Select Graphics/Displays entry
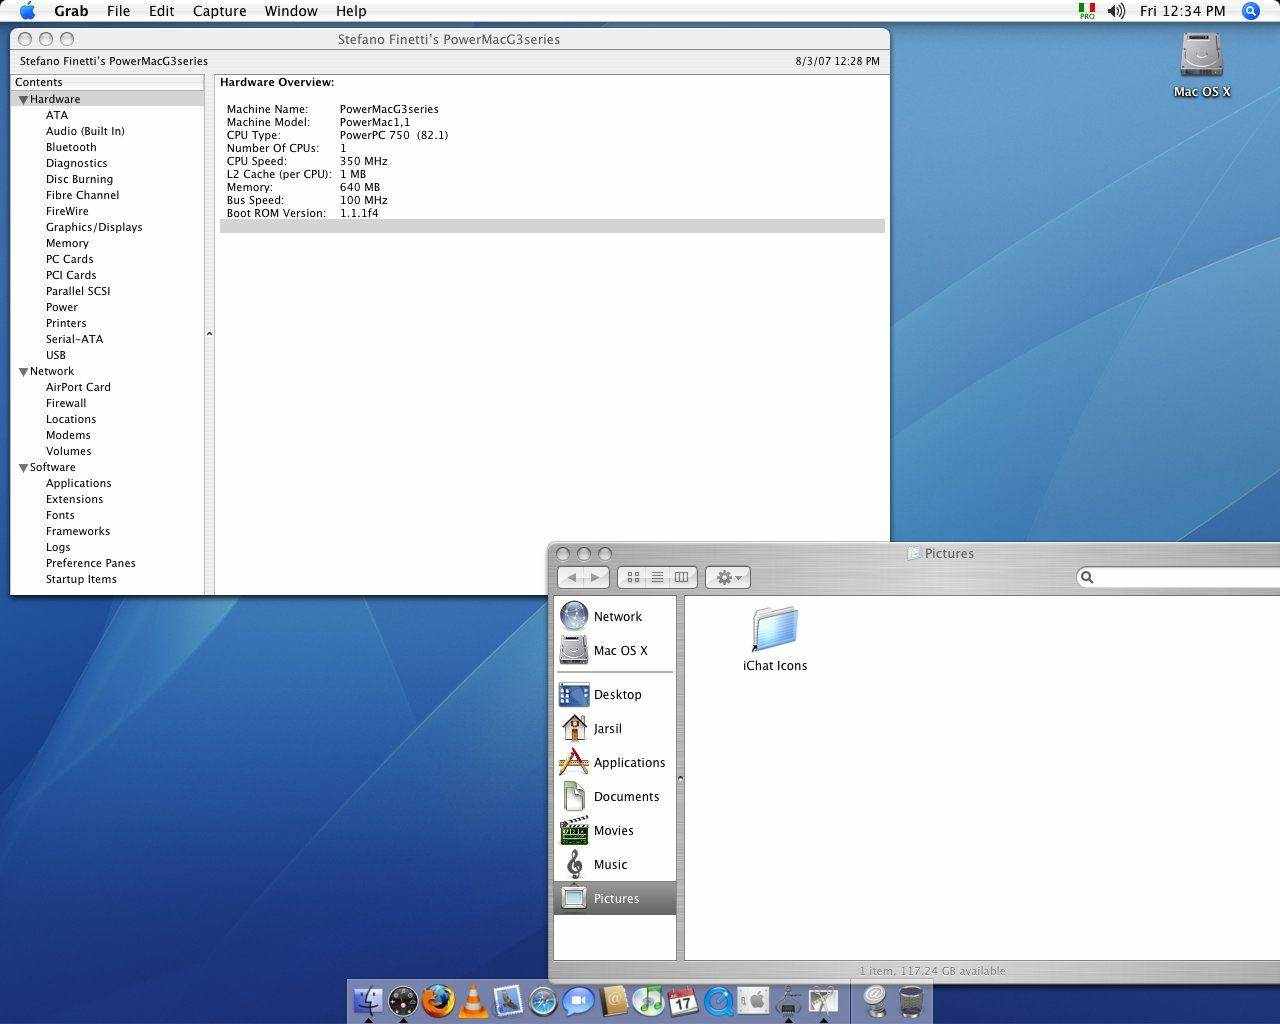Screen dimensions: 1280x1024 [x=94, y=227]
